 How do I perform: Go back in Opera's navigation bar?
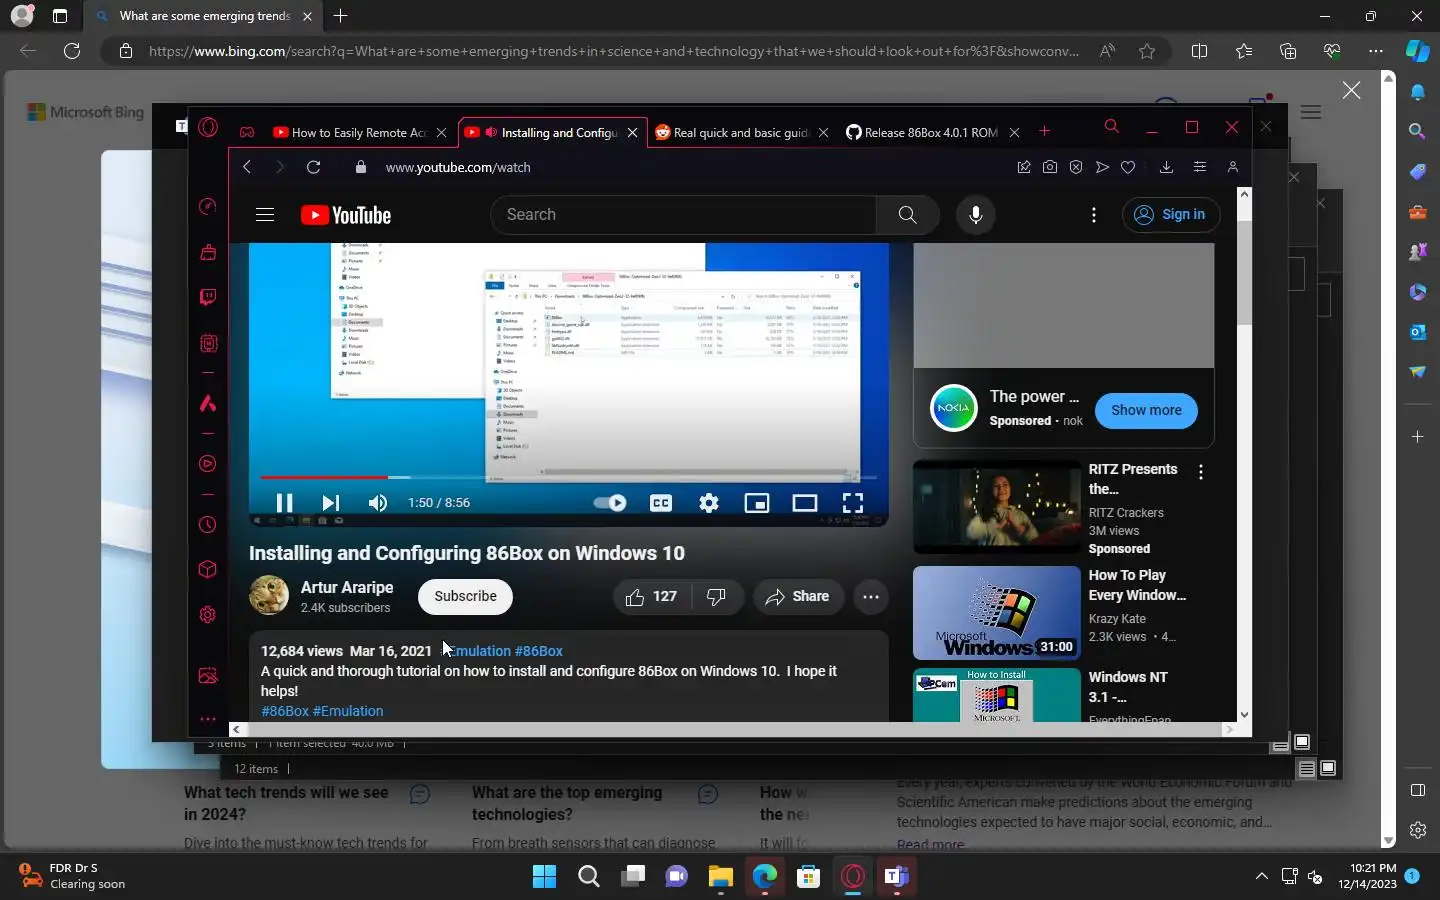tap(247, 167)
